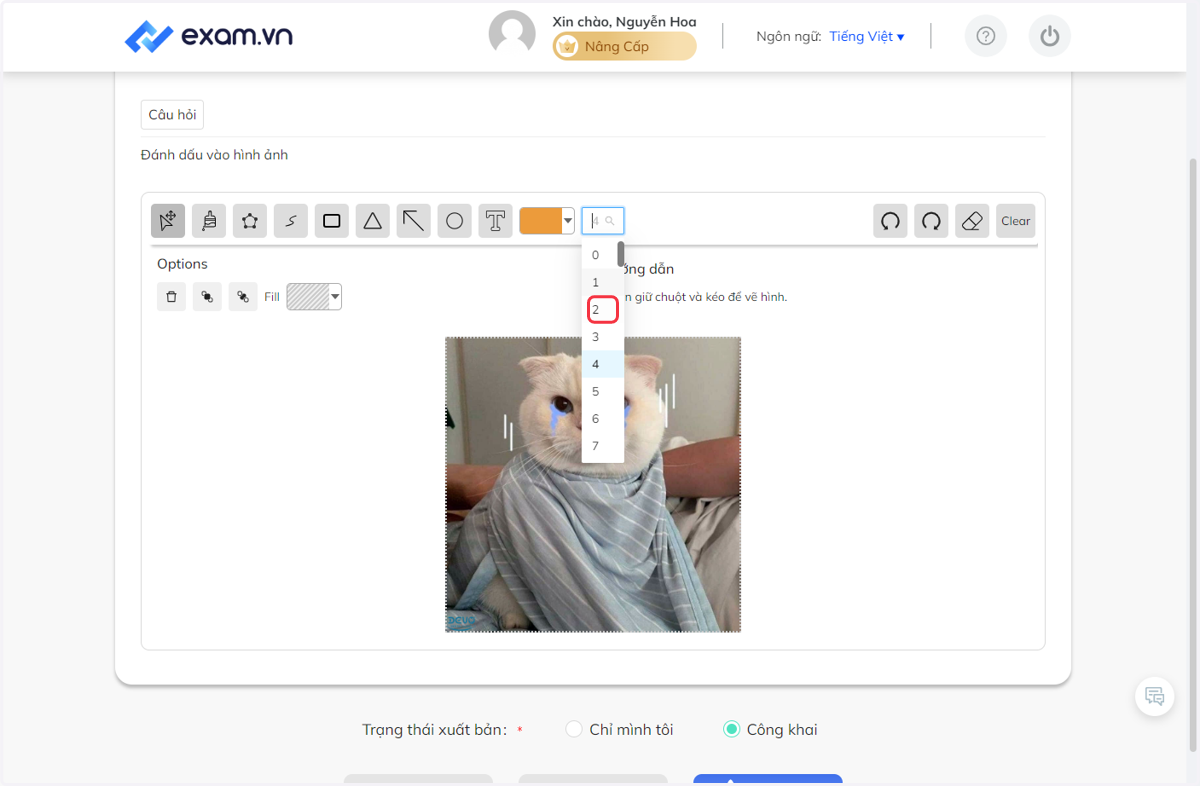Image resolution: width=1200 pixels, height=786 pixels.
Task: Click the 'Câu hỏi' tab
Action: click(172, 115)
